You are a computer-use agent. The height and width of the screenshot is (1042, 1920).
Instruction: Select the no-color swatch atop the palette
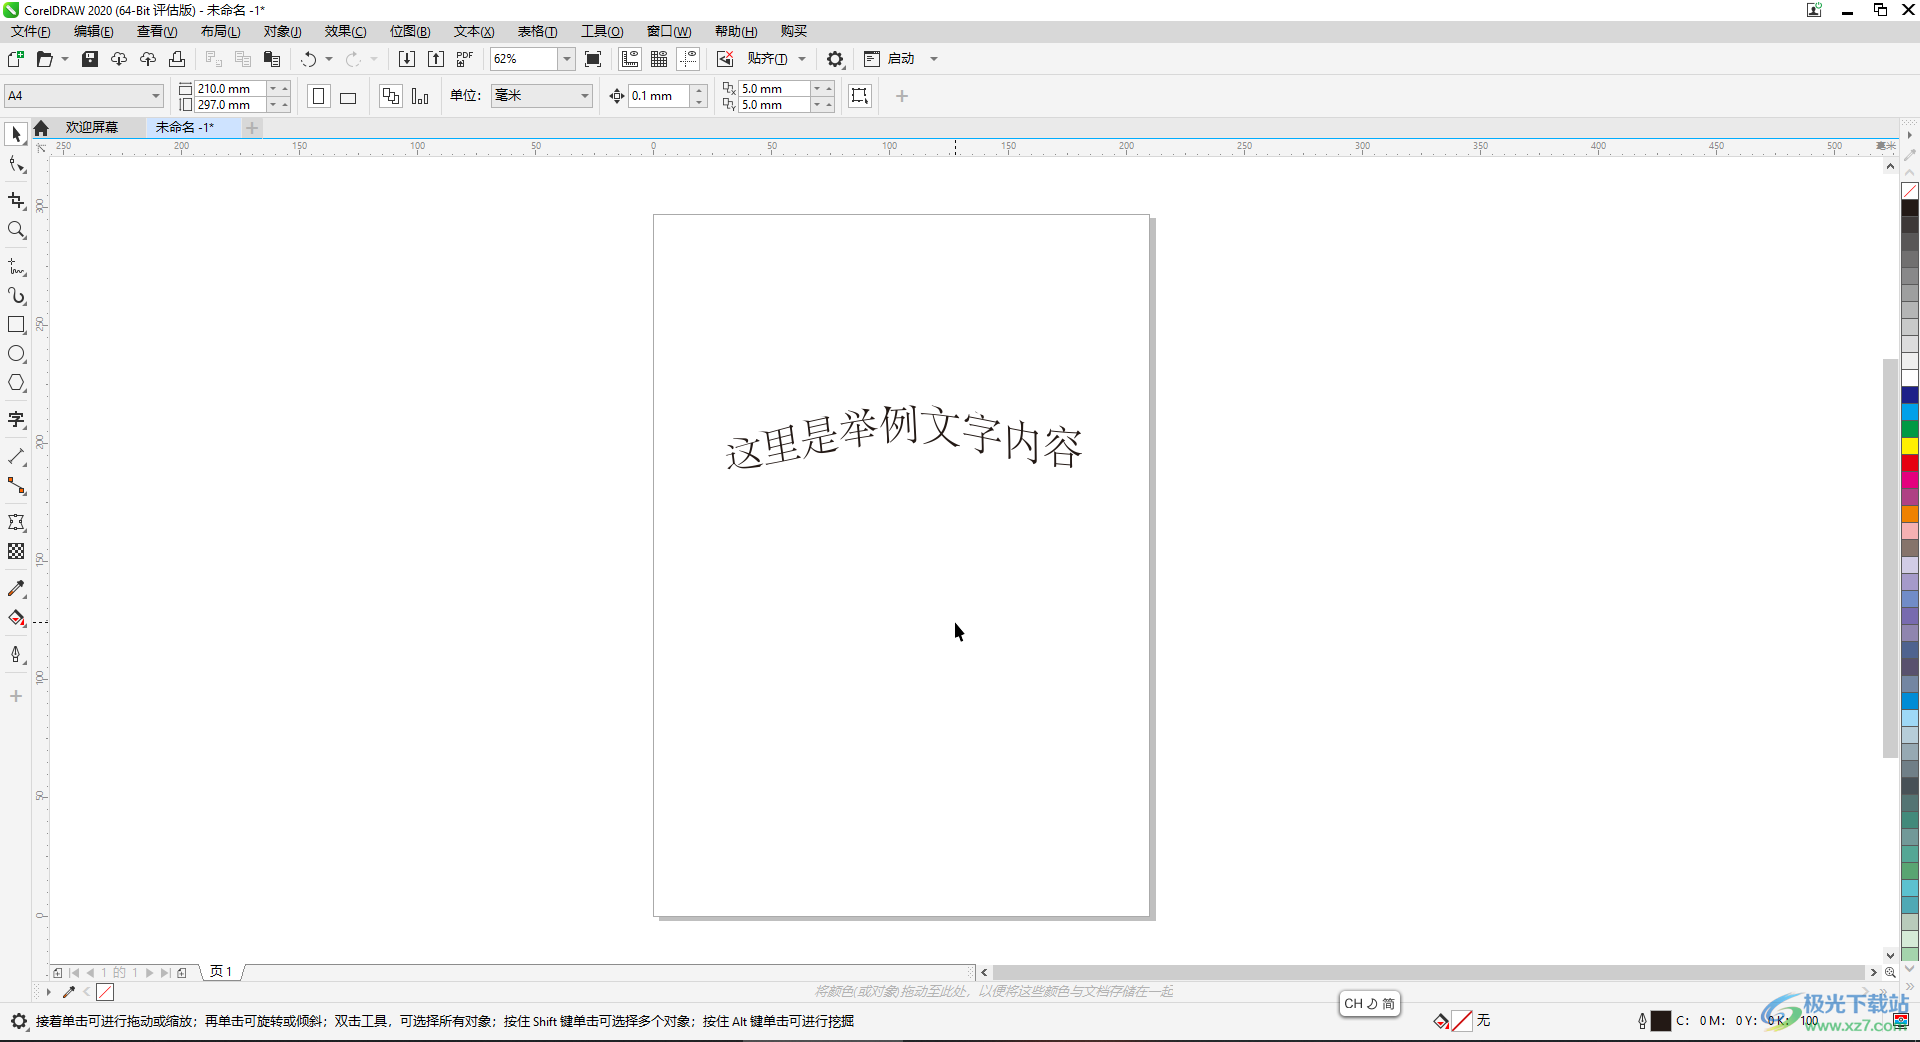pyautogui.click(x=1910, y=191)
